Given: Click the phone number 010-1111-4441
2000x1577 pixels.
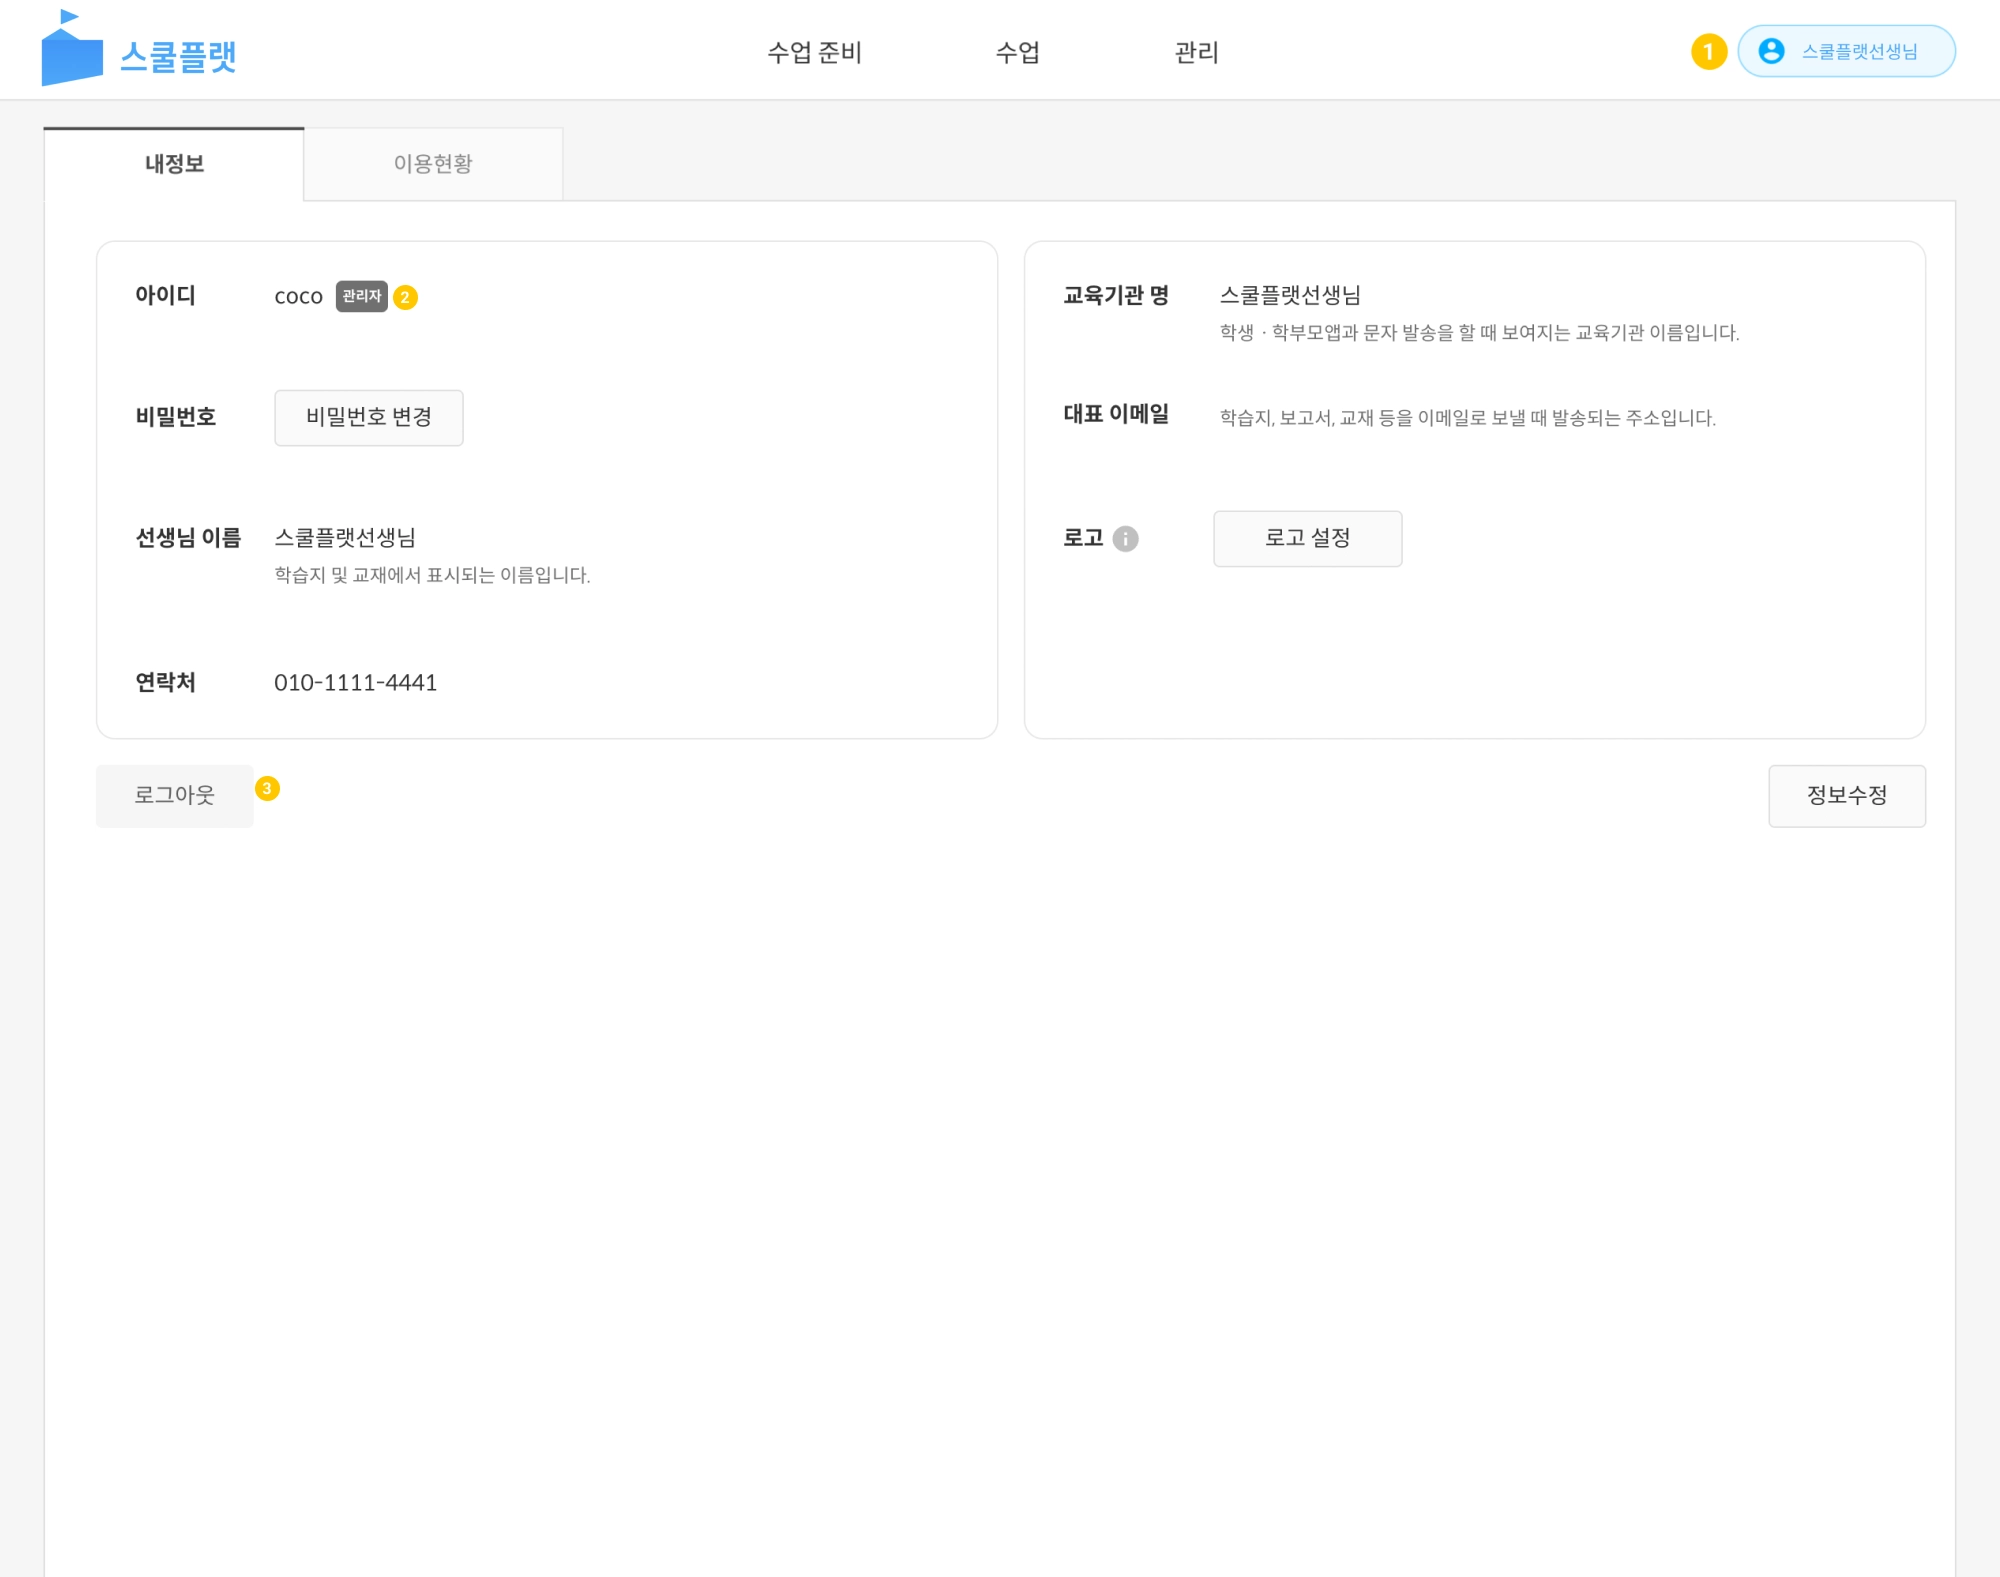Looking at the screenshot, I should [x=355, y=682].
